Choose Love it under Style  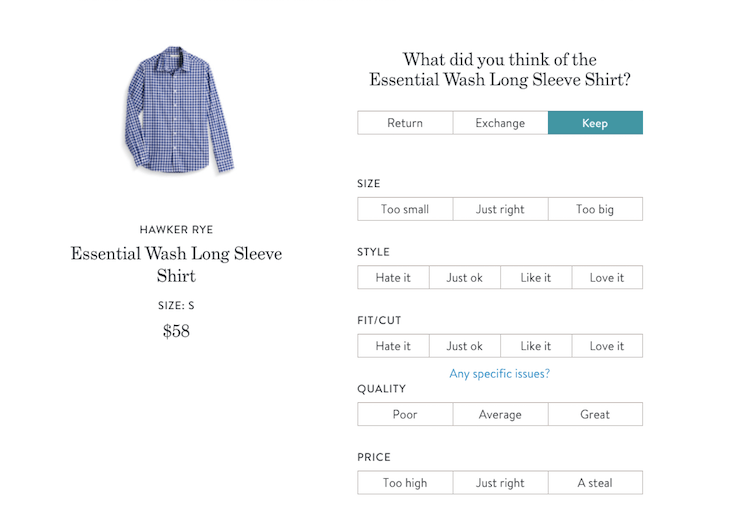(607, 277)
